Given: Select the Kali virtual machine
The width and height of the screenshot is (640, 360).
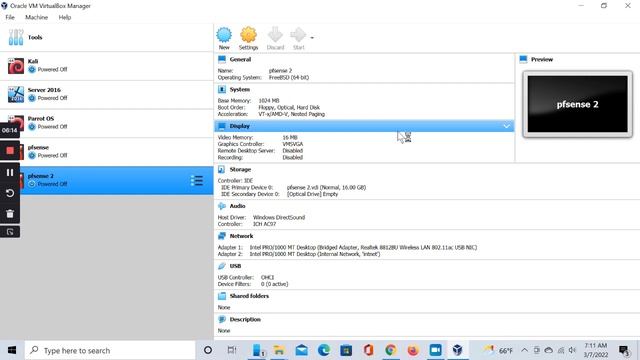Looking at the screenshot, I should 107,66.
